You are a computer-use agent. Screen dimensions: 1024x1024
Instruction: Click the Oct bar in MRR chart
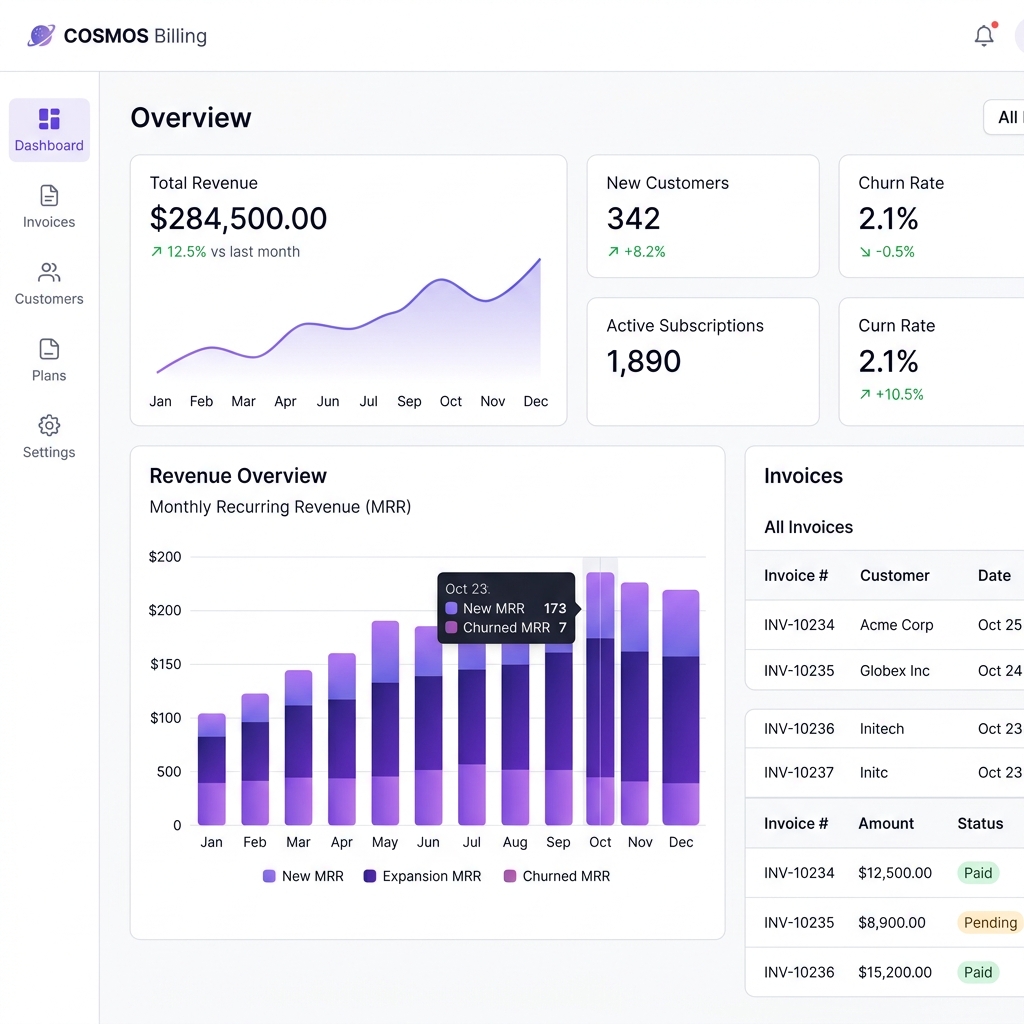(x=600, y=698)
